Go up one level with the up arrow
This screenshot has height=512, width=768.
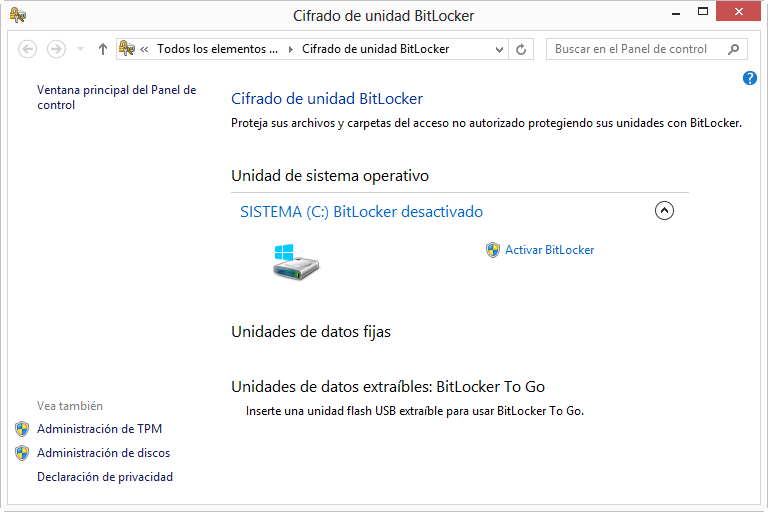102,49
